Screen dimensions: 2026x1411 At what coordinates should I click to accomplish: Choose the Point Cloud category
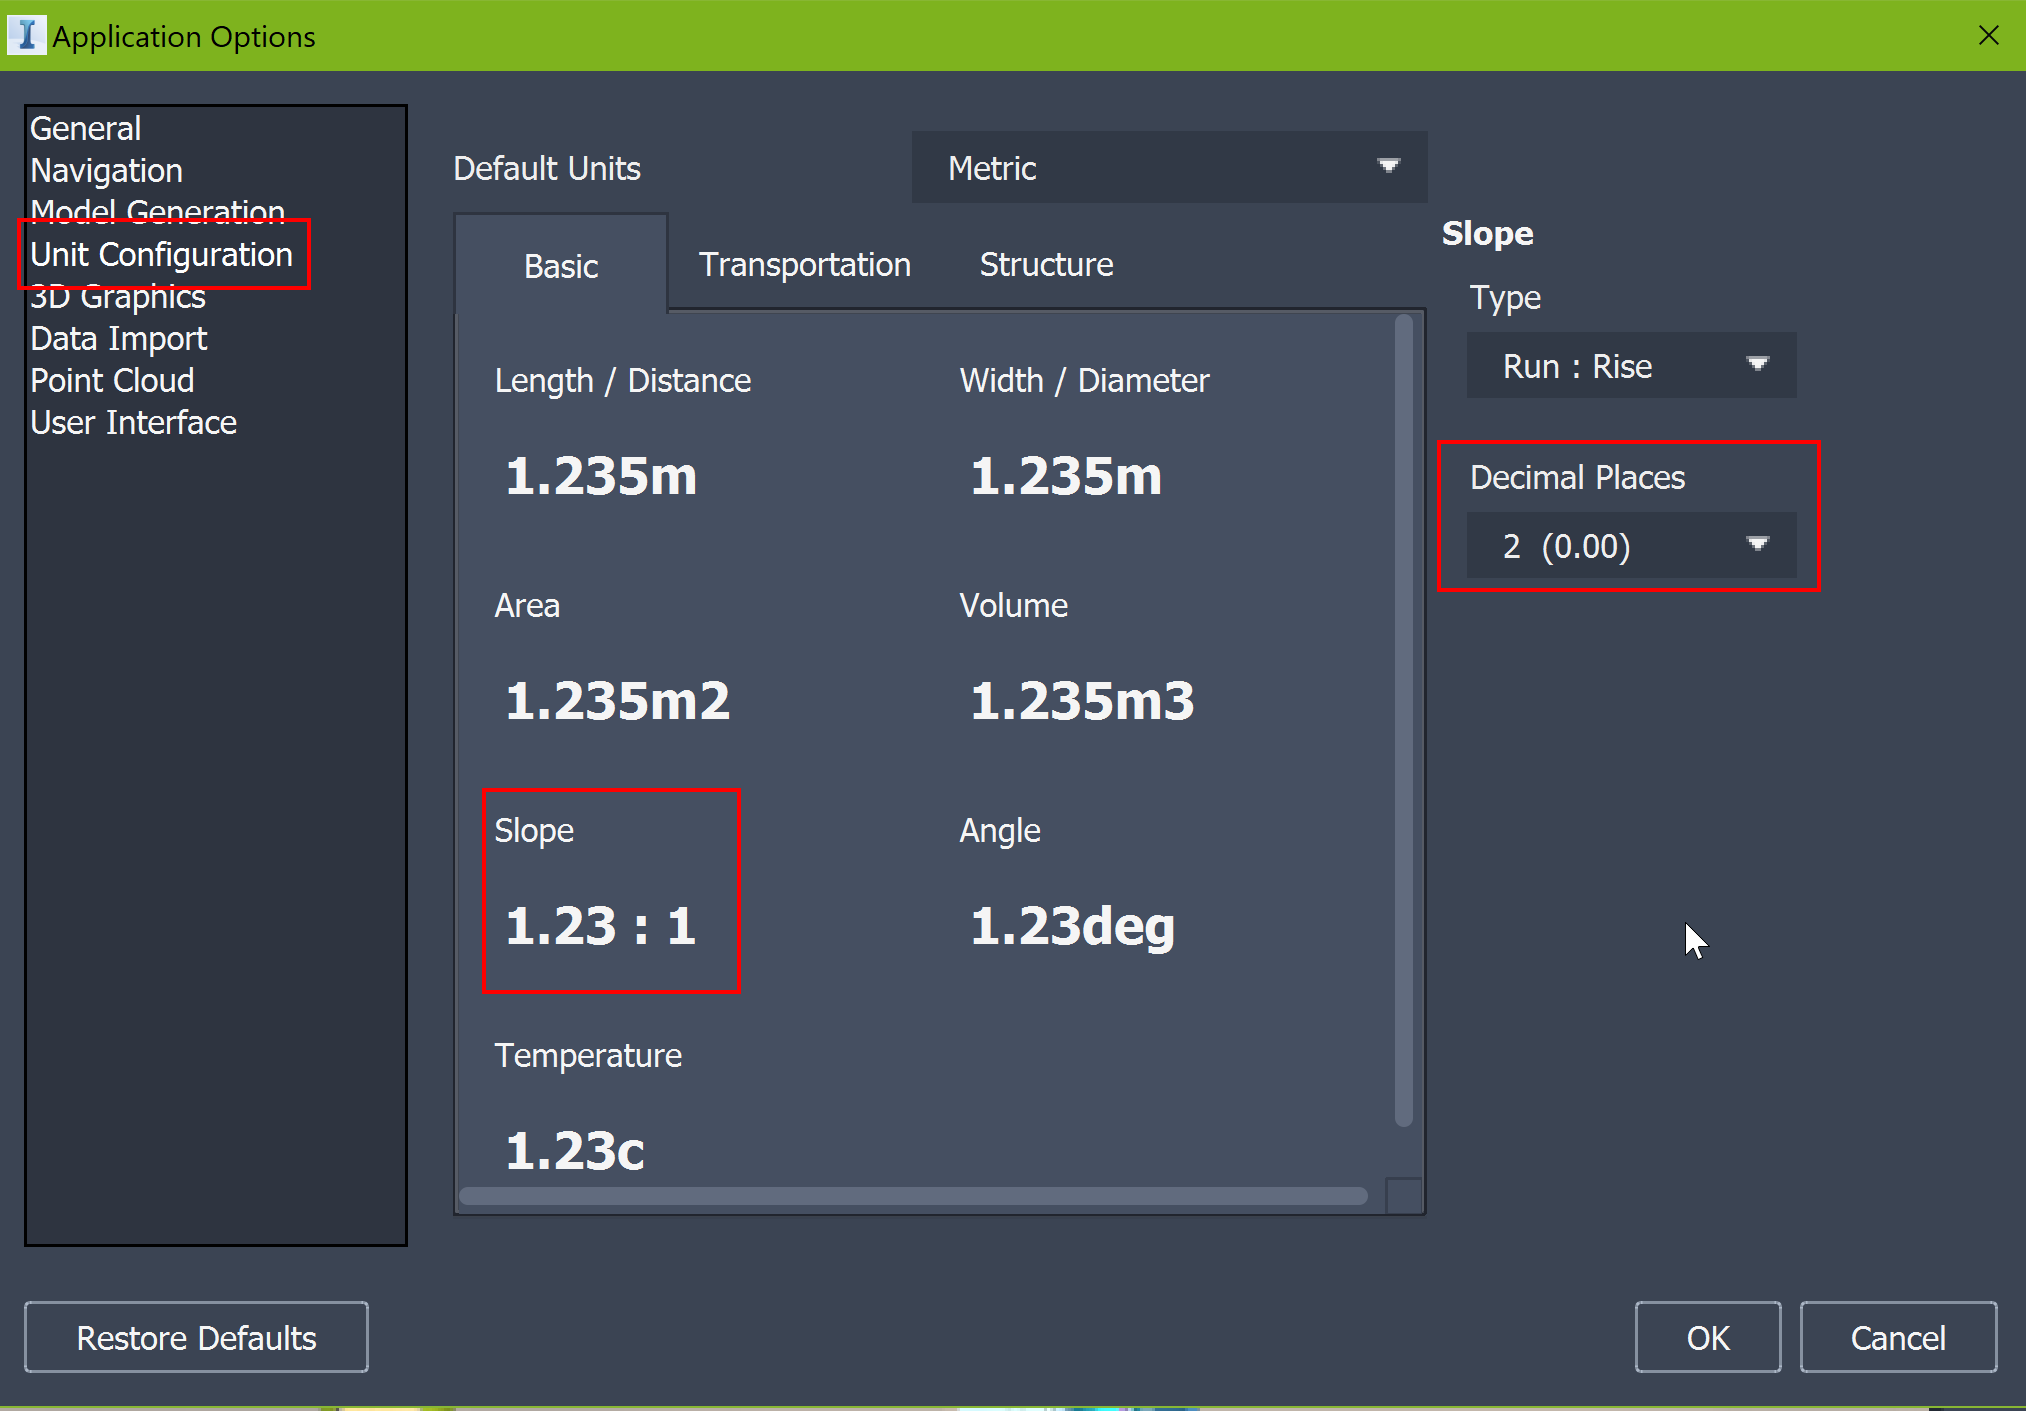pos(112,380)
